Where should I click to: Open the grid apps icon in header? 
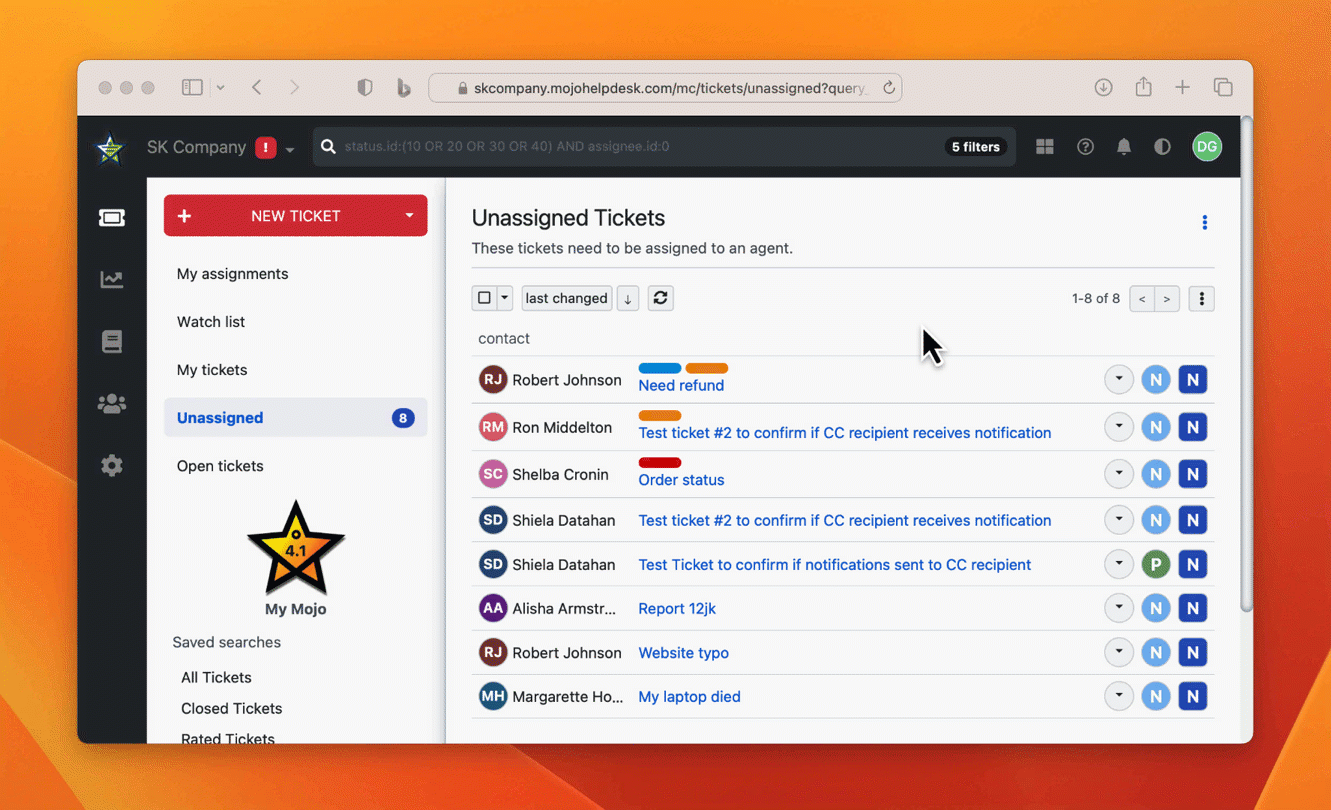pyautogui.click(x=1045, y=147)
